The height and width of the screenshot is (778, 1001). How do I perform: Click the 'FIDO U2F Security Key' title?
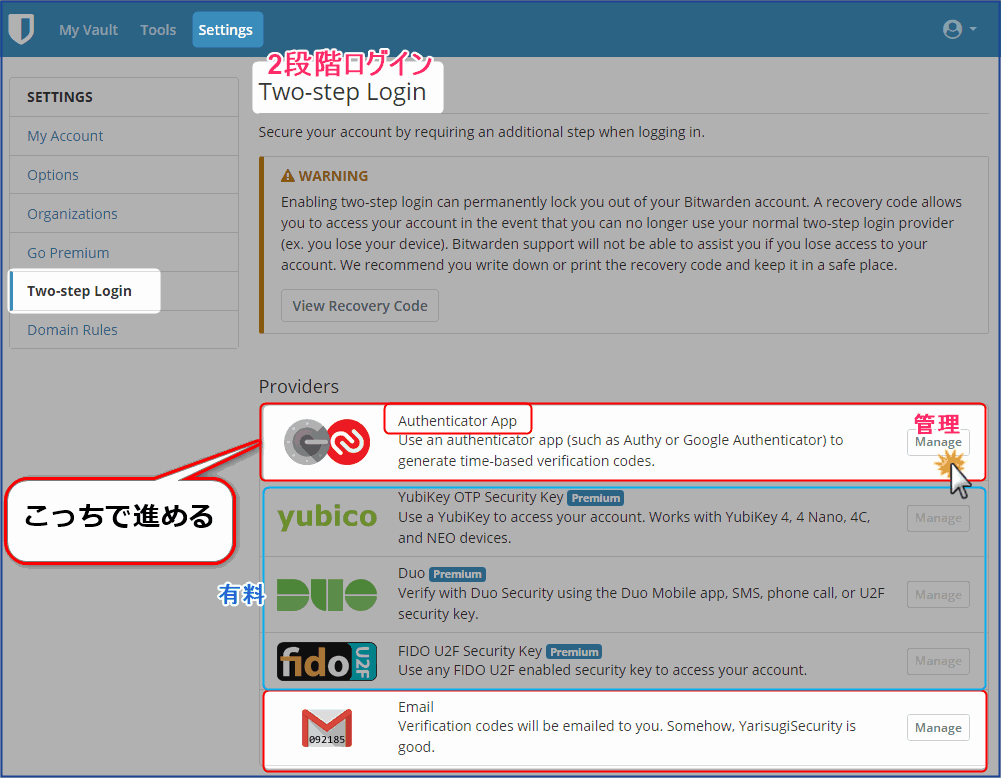pyautogui.click(x=469, y=651)
